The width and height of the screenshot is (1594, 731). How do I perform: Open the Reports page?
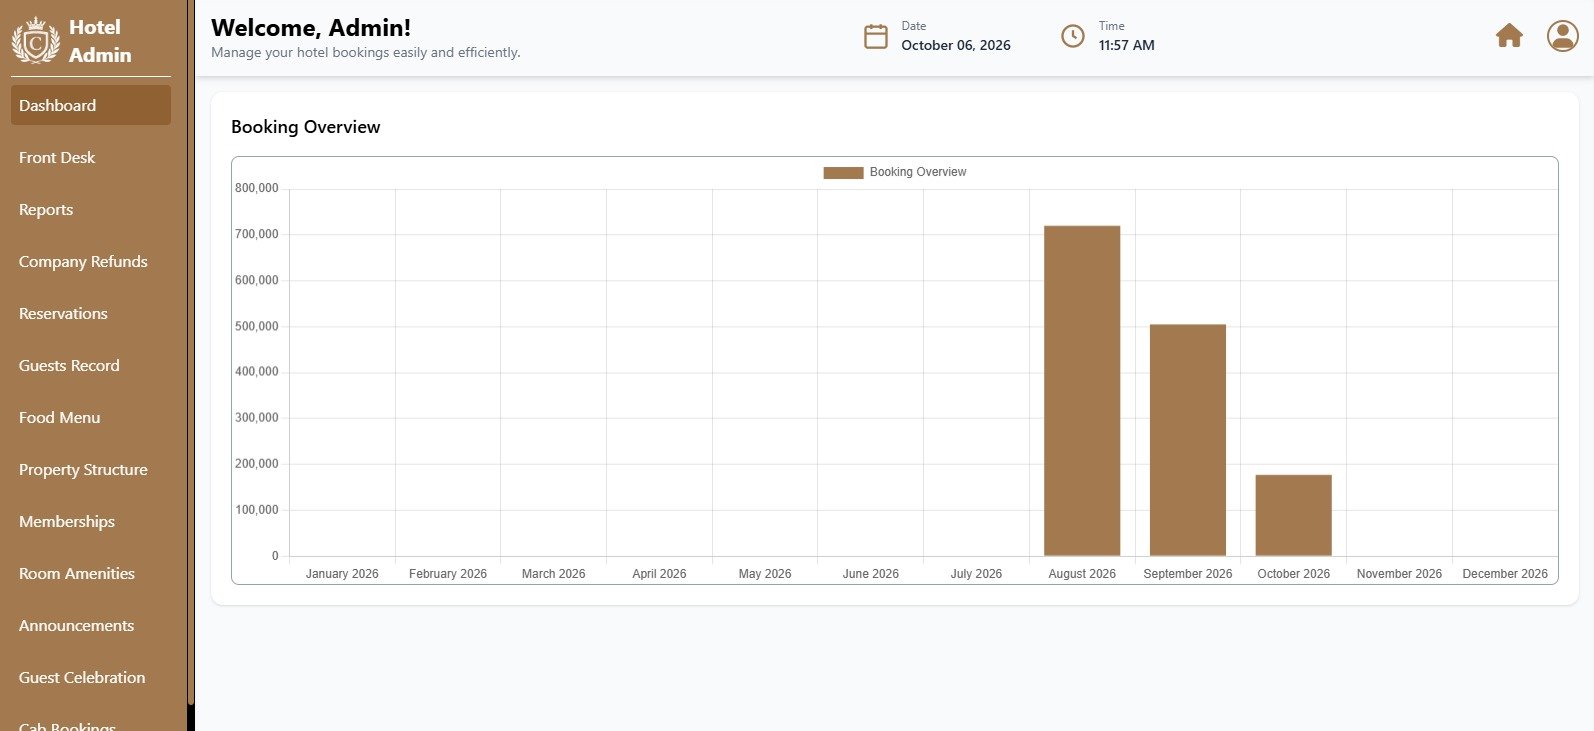[x=91, y=209]
